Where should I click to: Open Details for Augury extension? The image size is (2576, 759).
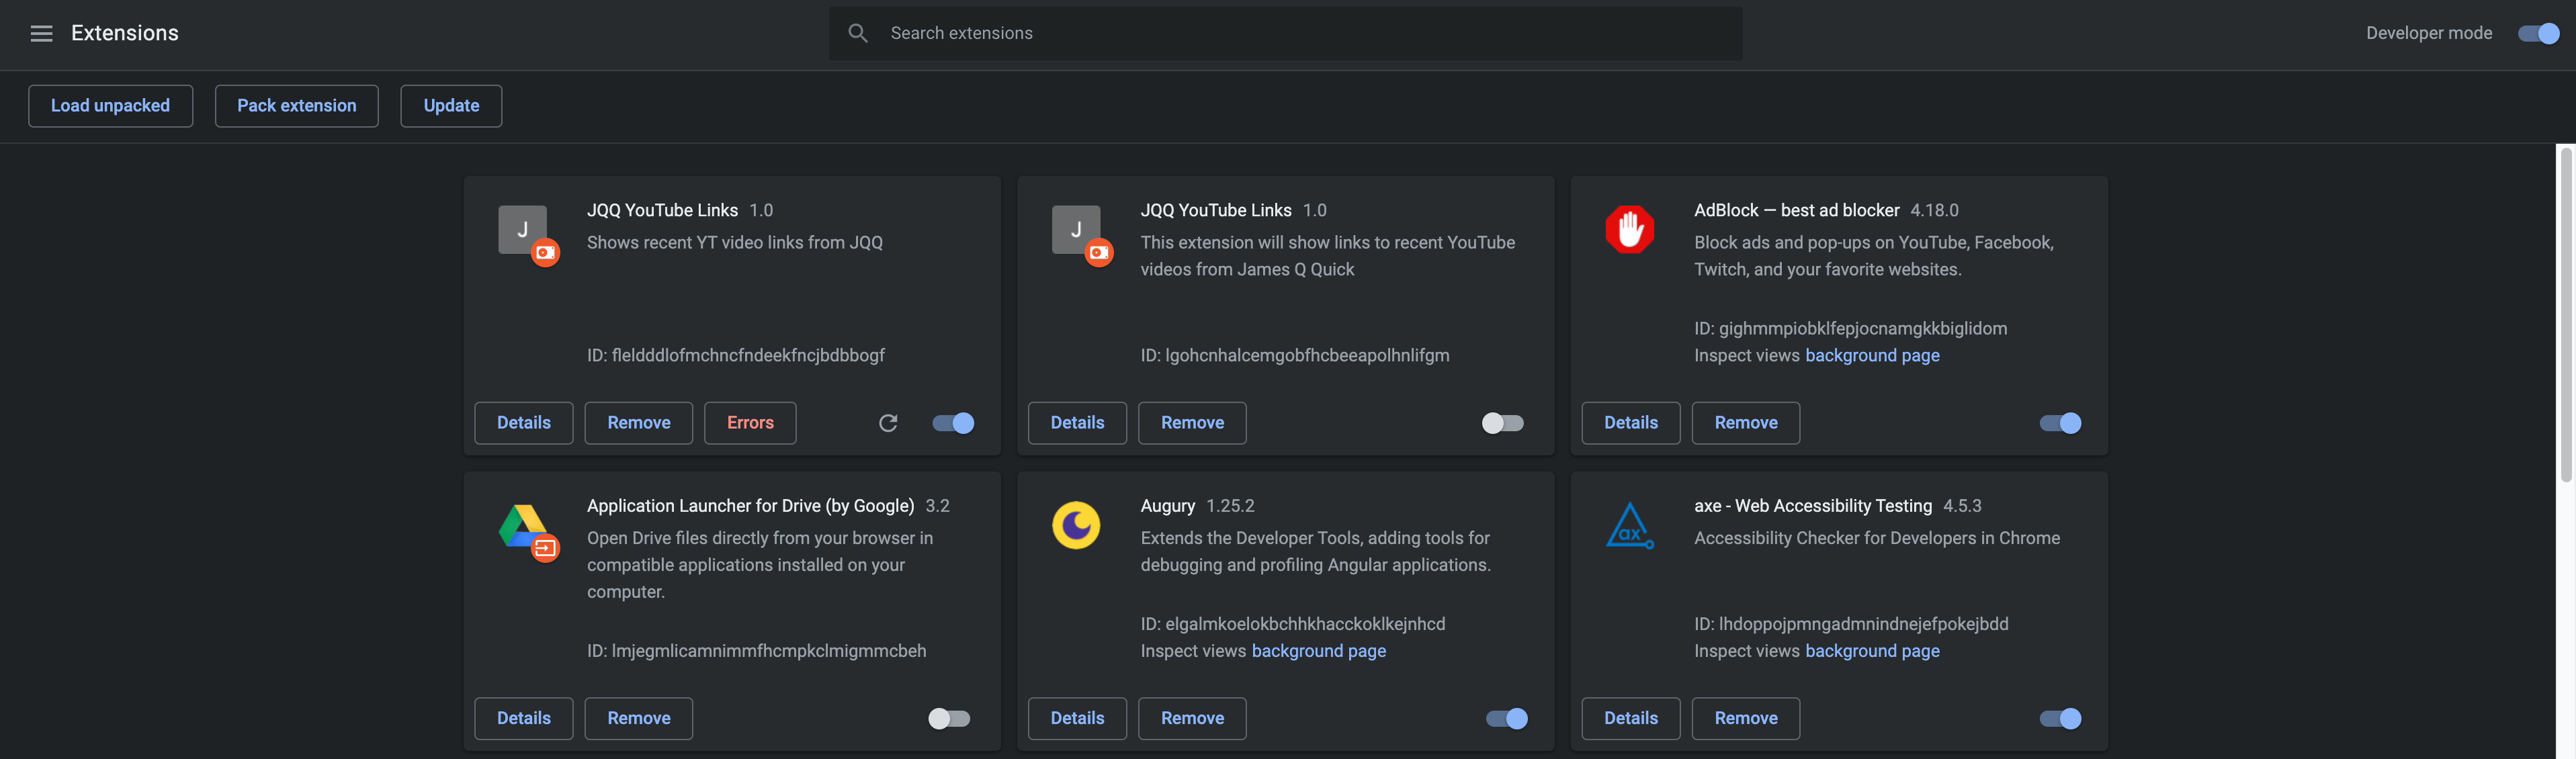coord(1077,718)
